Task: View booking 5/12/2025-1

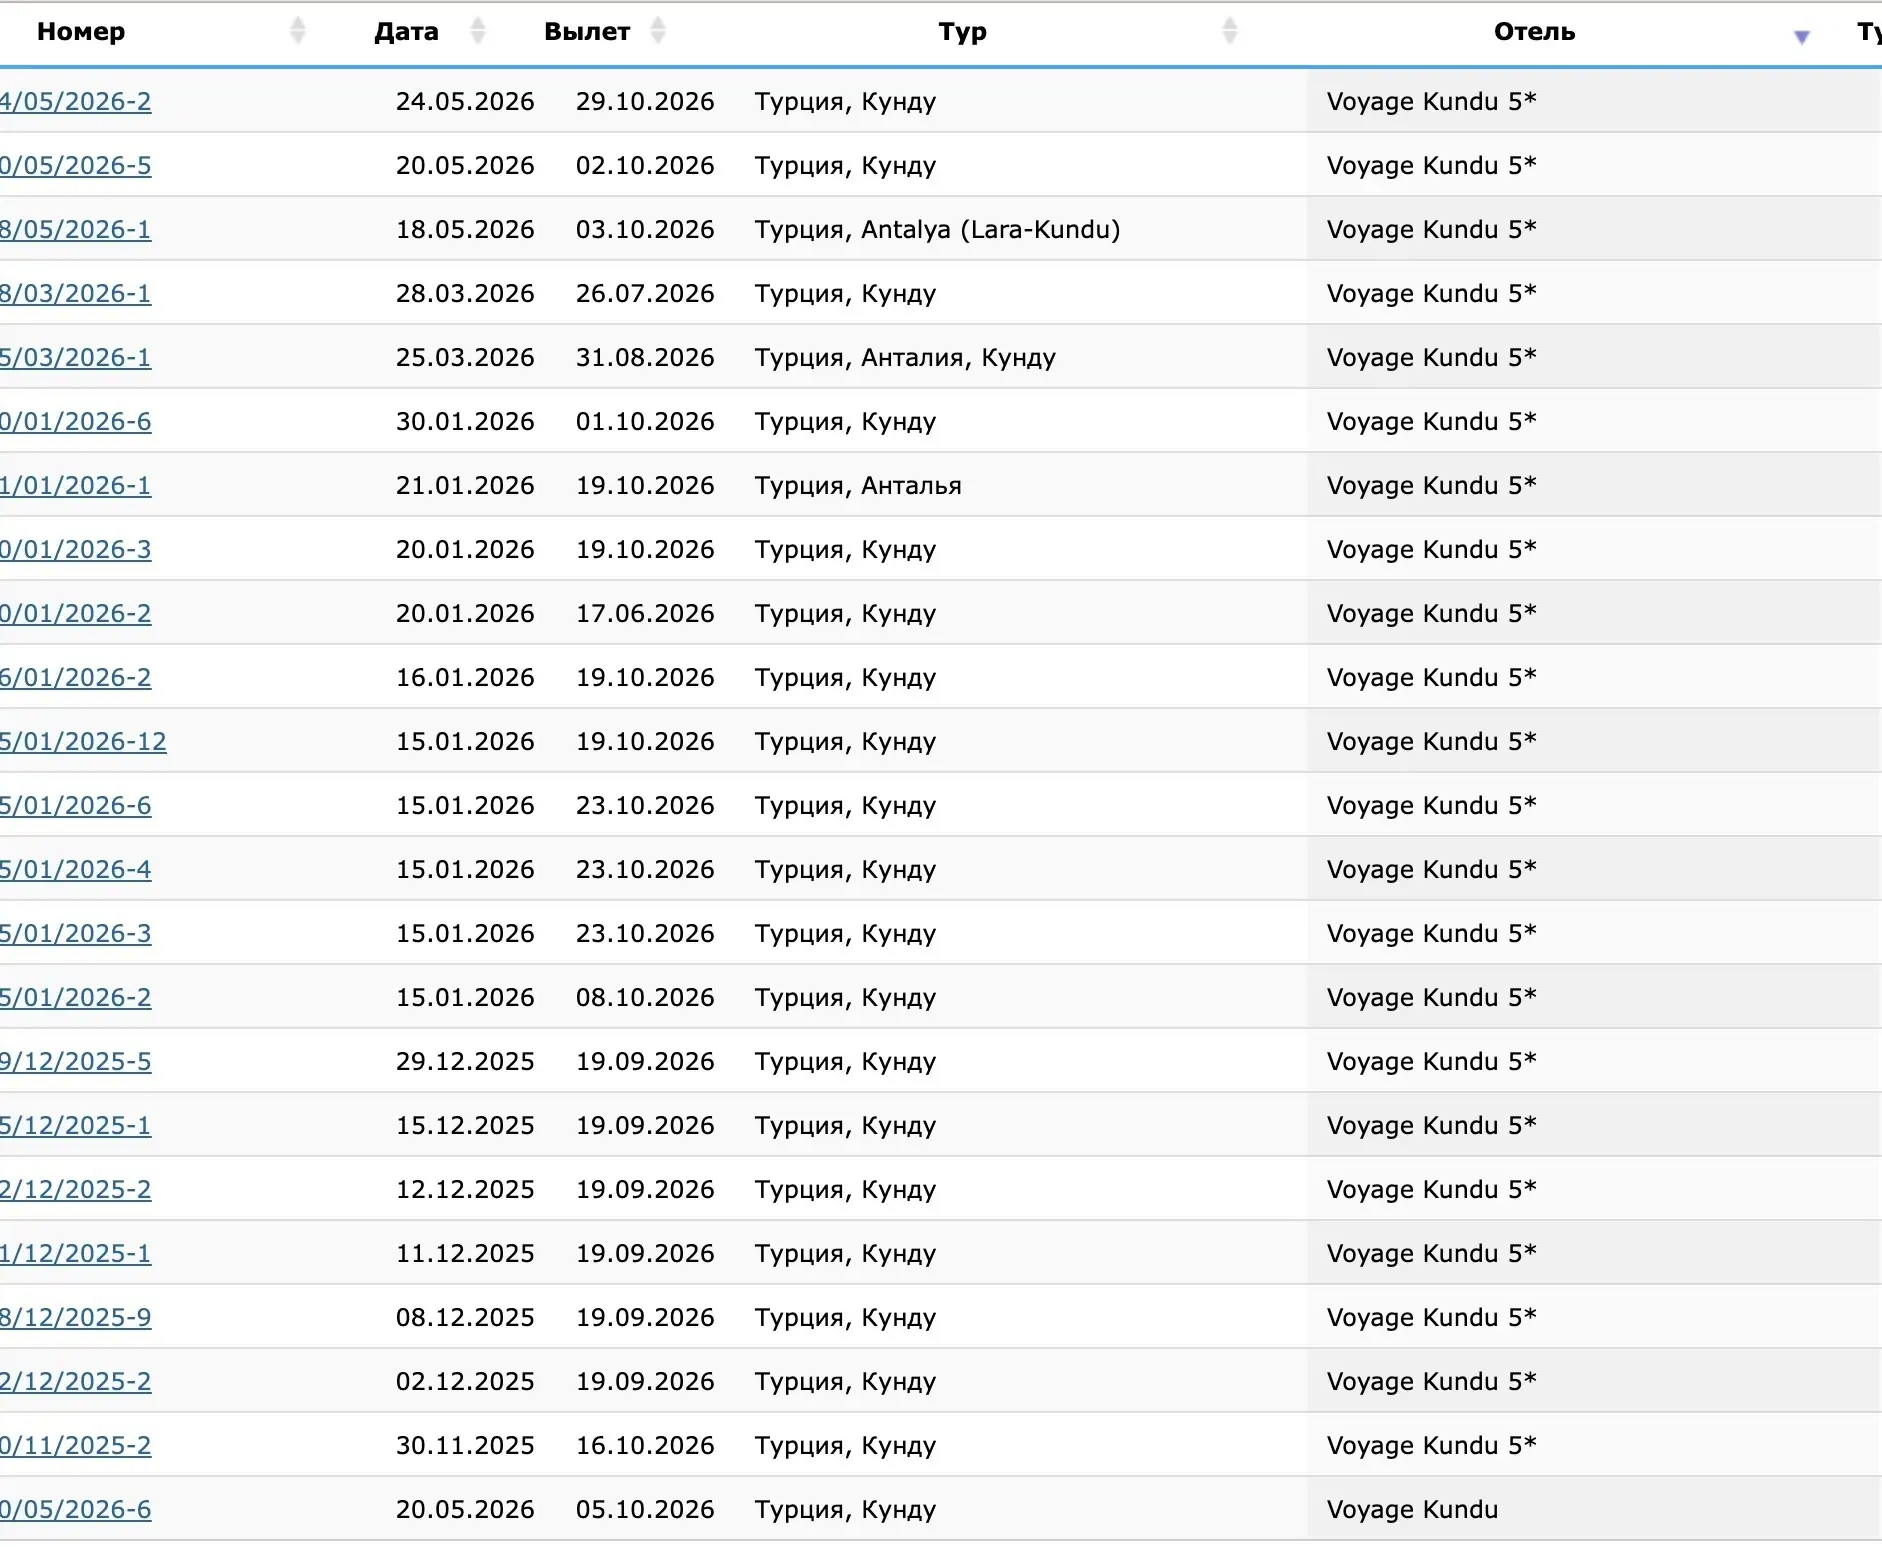Action: [76, 1125]
